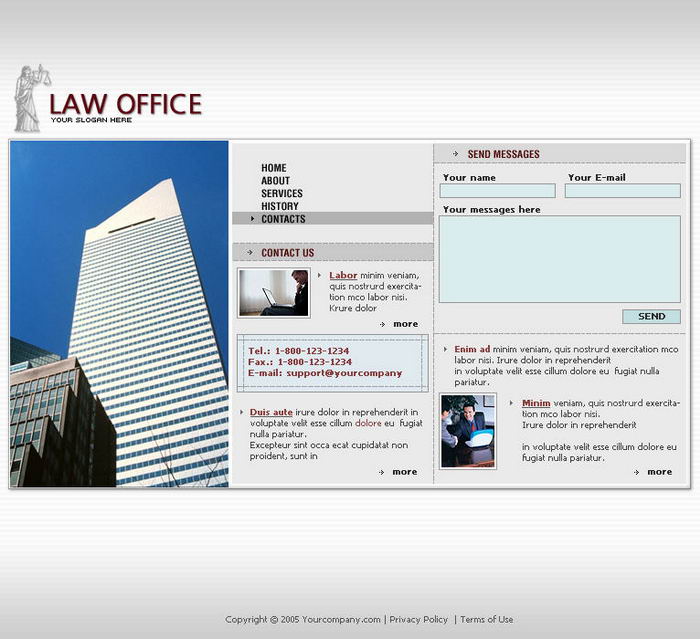Viewport: 700px width, 639px height.
Task: Select the History menu item
Action: 280,206
